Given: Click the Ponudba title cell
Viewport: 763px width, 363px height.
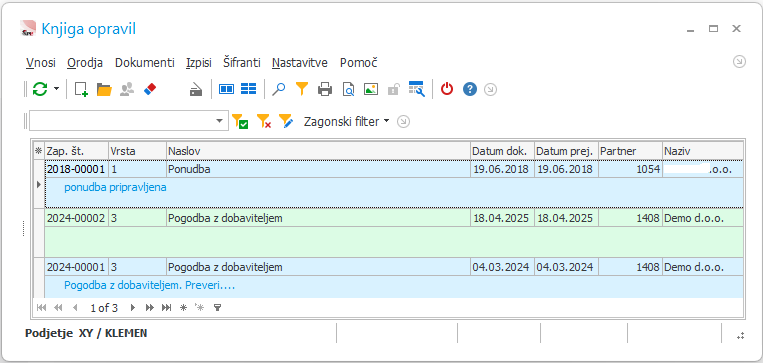Looking at the screenshot, I should (x=318, y=169).
